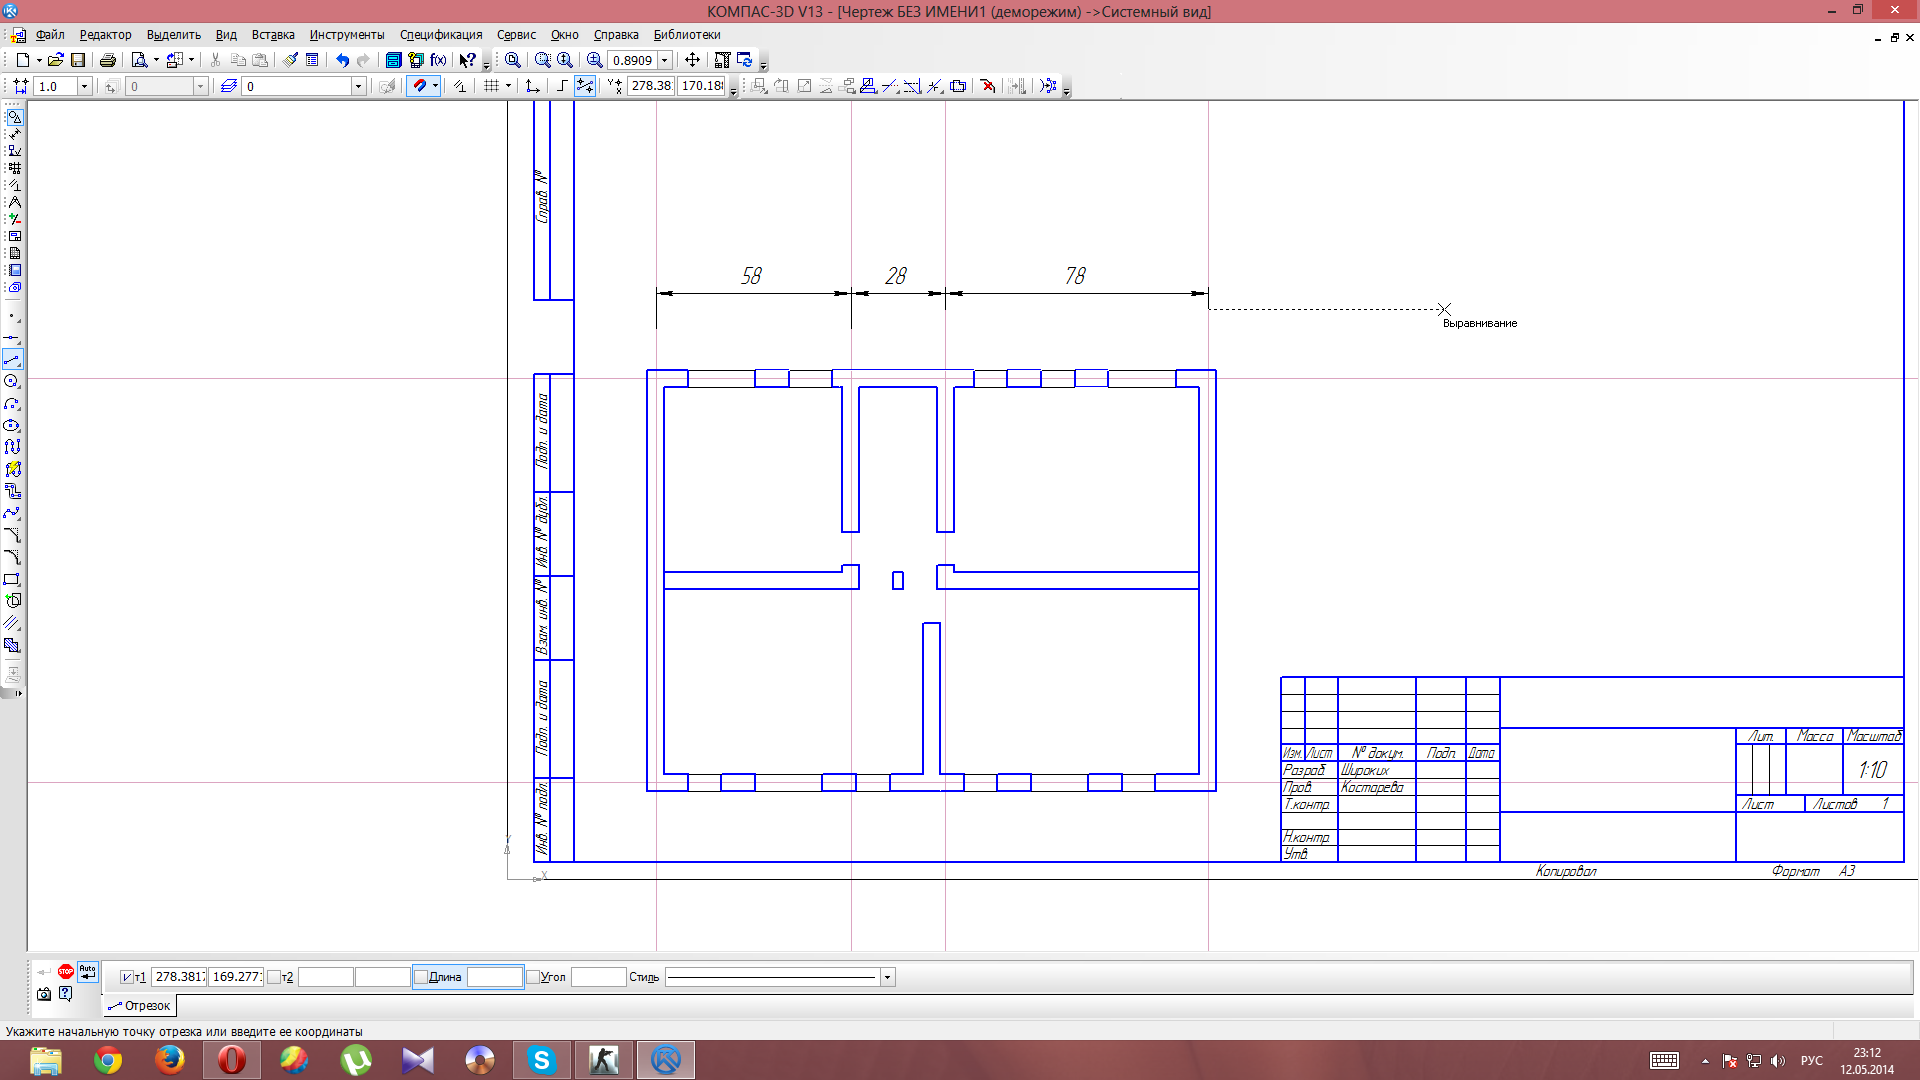
Task: Expand the current step 1.0 dropdown
Action: [84, 86]
